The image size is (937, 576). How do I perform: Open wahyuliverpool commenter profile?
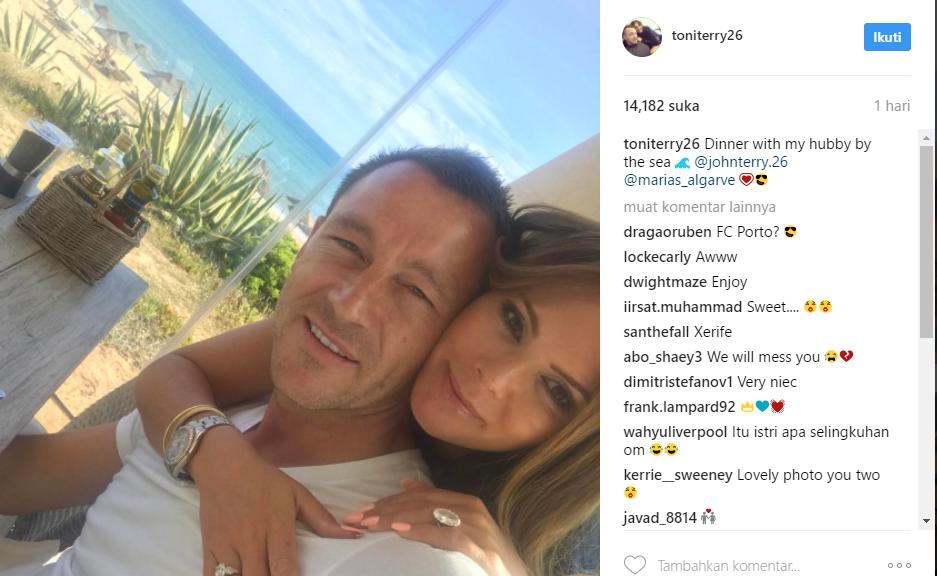(x=675, y=432)
